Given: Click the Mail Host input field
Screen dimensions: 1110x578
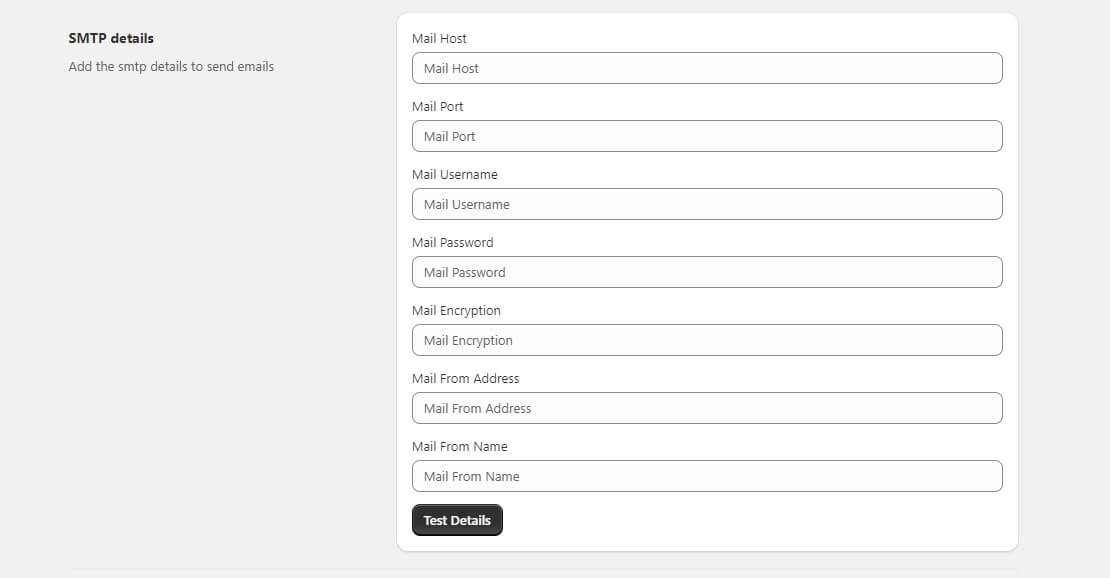Looking at the screenshot, I should click(706, 68).
